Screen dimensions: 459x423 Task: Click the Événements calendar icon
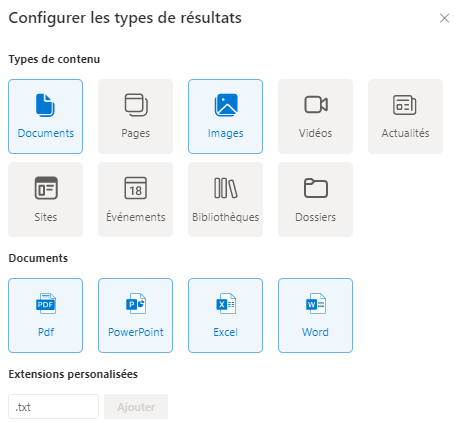(x=136, y=188)
